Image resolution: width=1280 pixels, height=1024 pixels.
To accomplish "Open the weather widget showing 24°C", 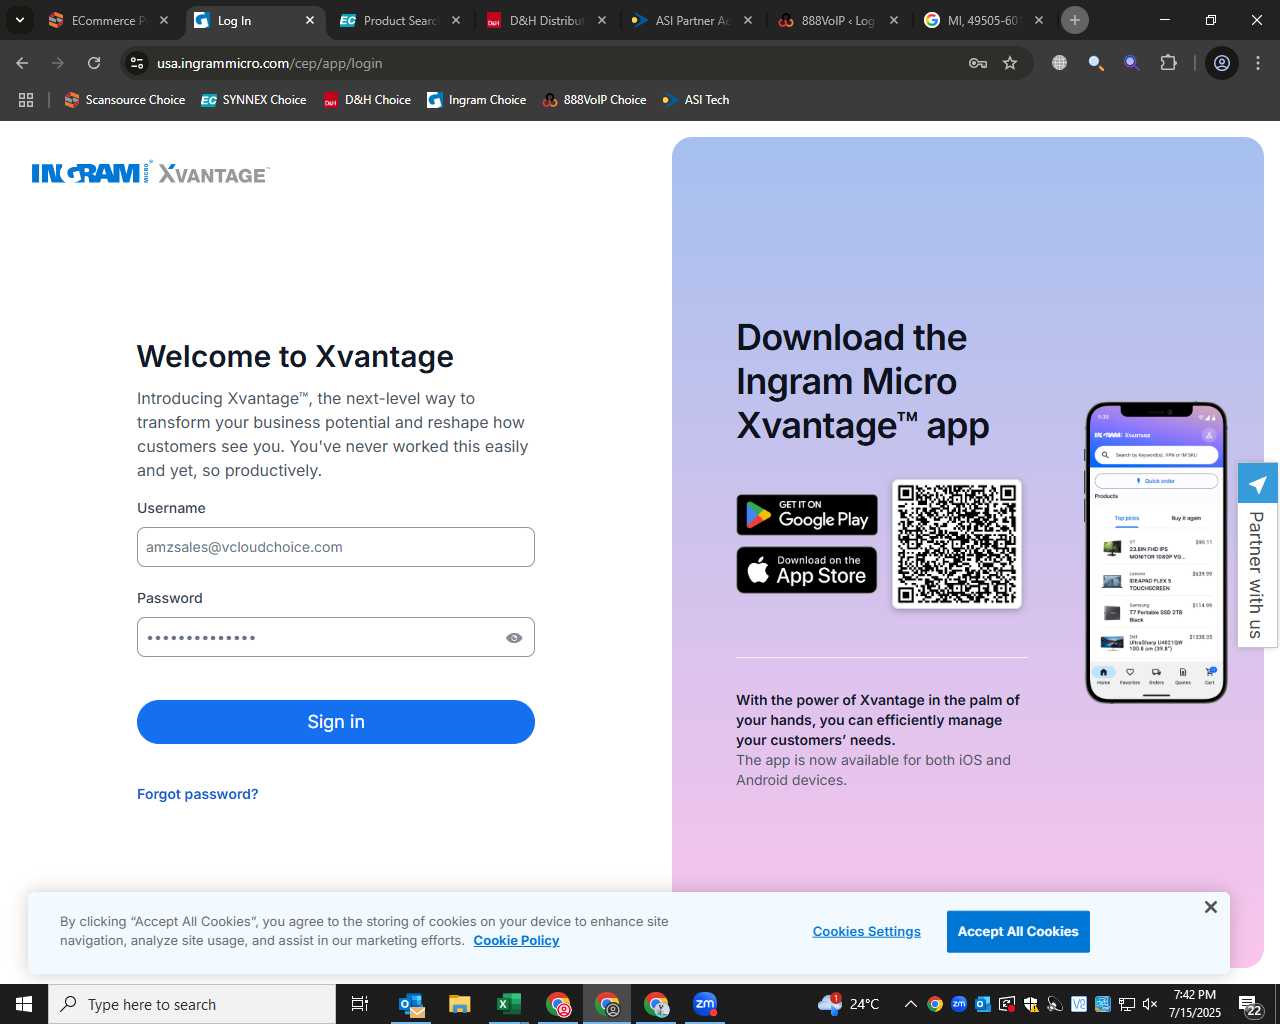I will [x=848, y=1004].
